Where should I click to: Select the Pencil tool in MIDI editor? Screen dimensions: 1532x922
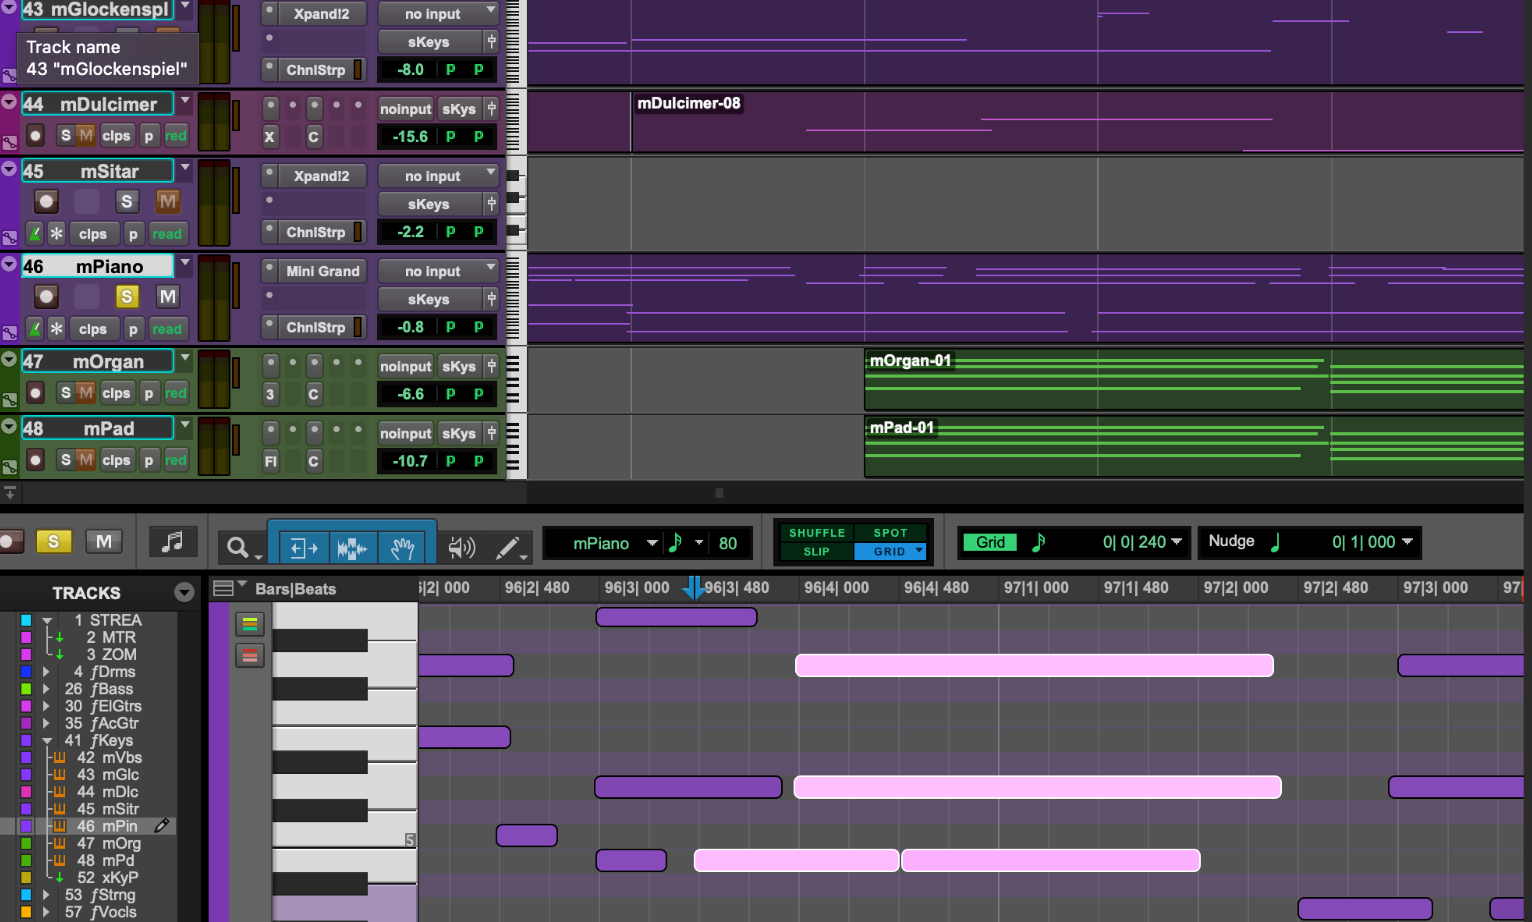click(x=508, y=547)
